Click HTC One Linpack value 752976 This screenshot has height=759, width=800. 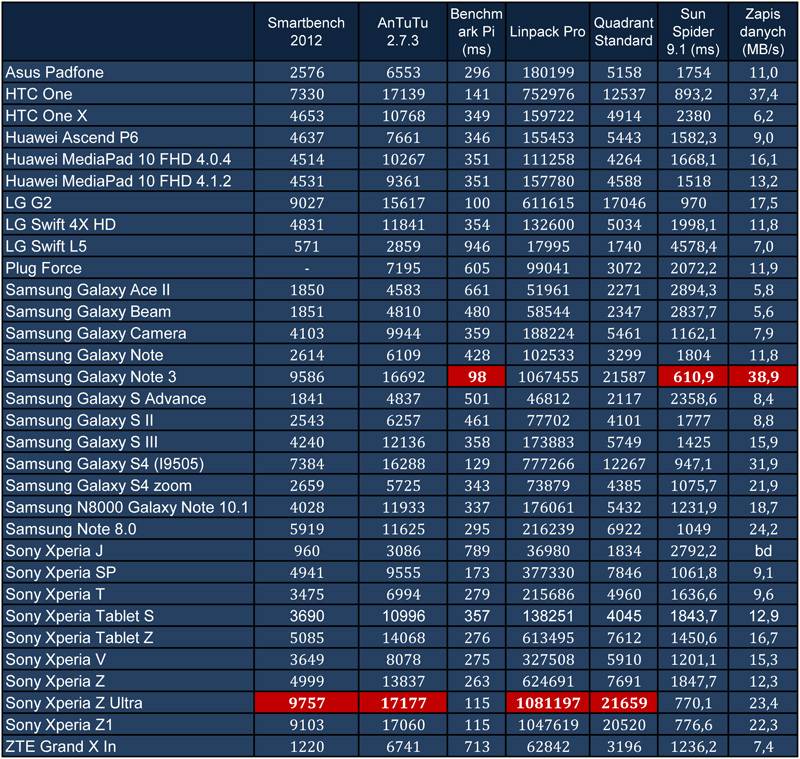pos(548,94)
